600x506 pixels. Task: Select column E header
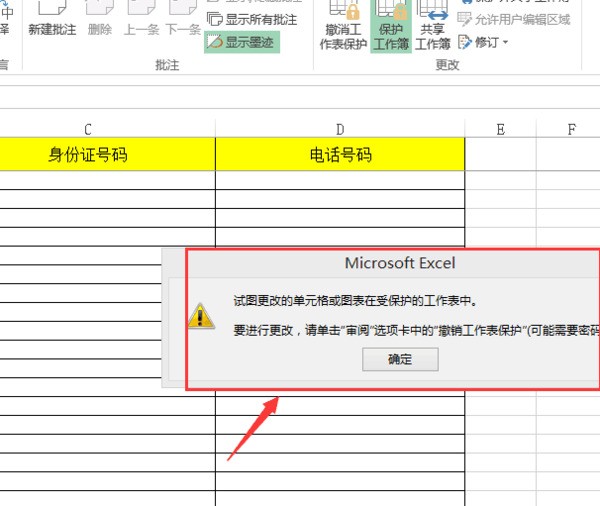click(x=500, y=129)
